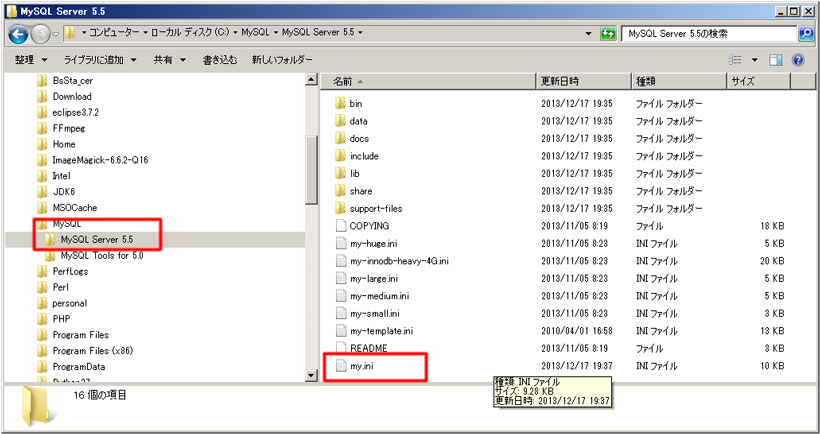Open the 共有 menu

169,60
